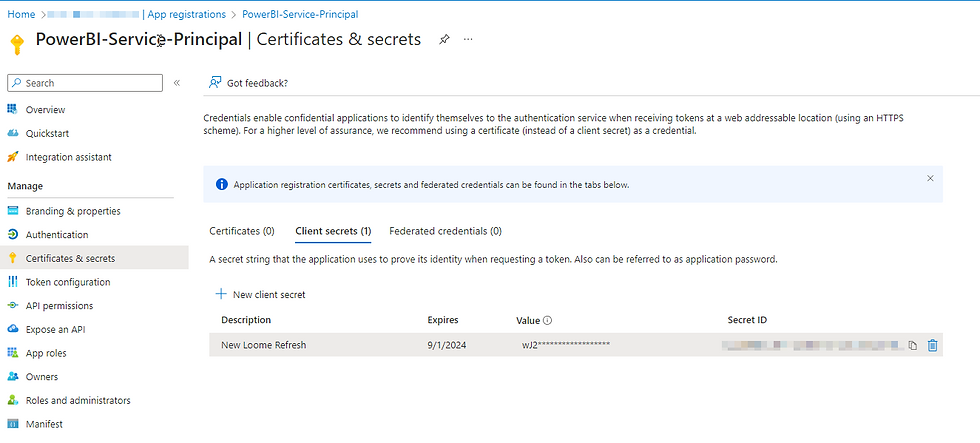This screenshot has height=443, width=980.
Task: Click the Got feedback icon
Action: tap(216, 82)
